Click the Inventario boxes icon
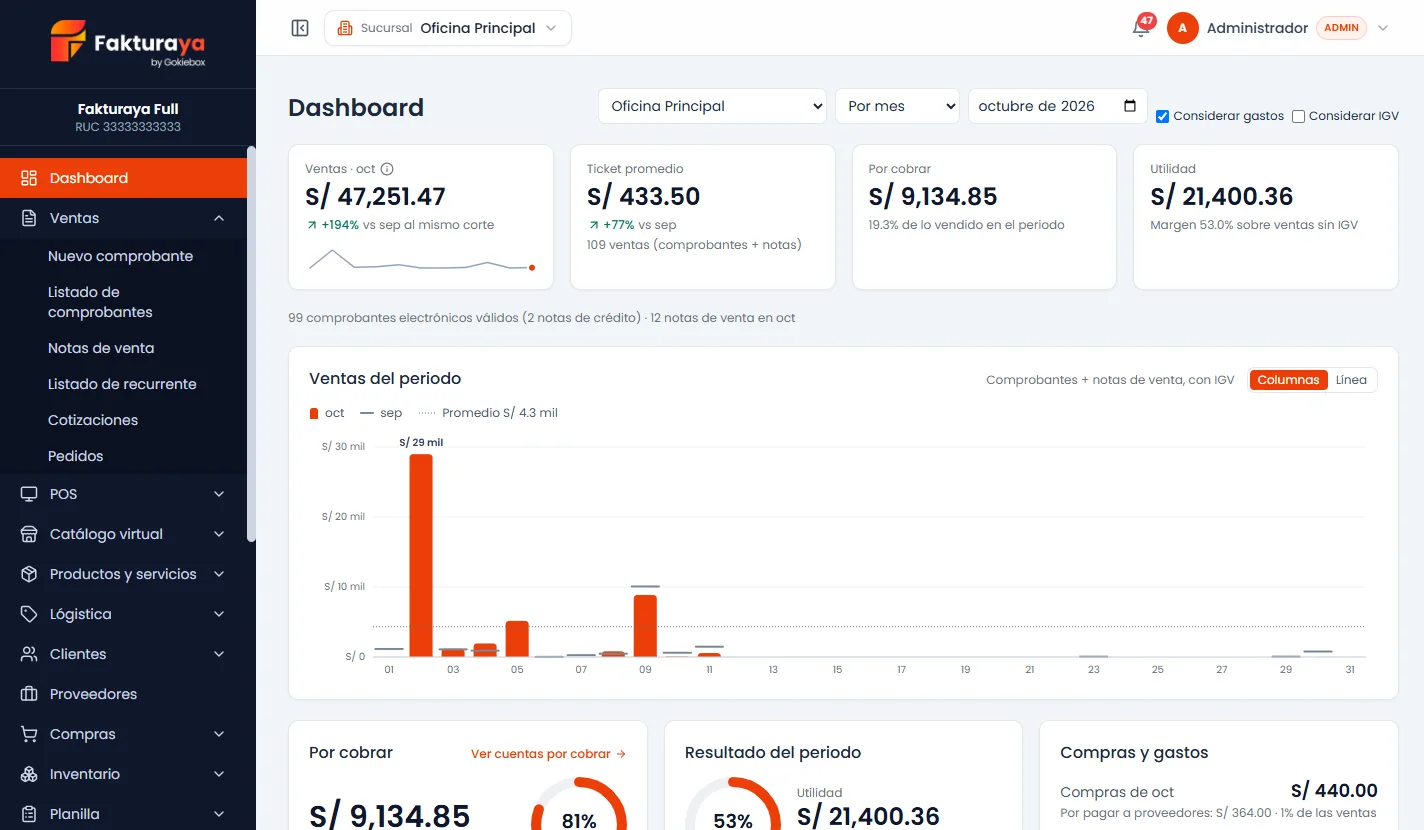Image resolution: width=1424 pixels, height=830 pixels. pyautogui.click(x=29, y=774)
